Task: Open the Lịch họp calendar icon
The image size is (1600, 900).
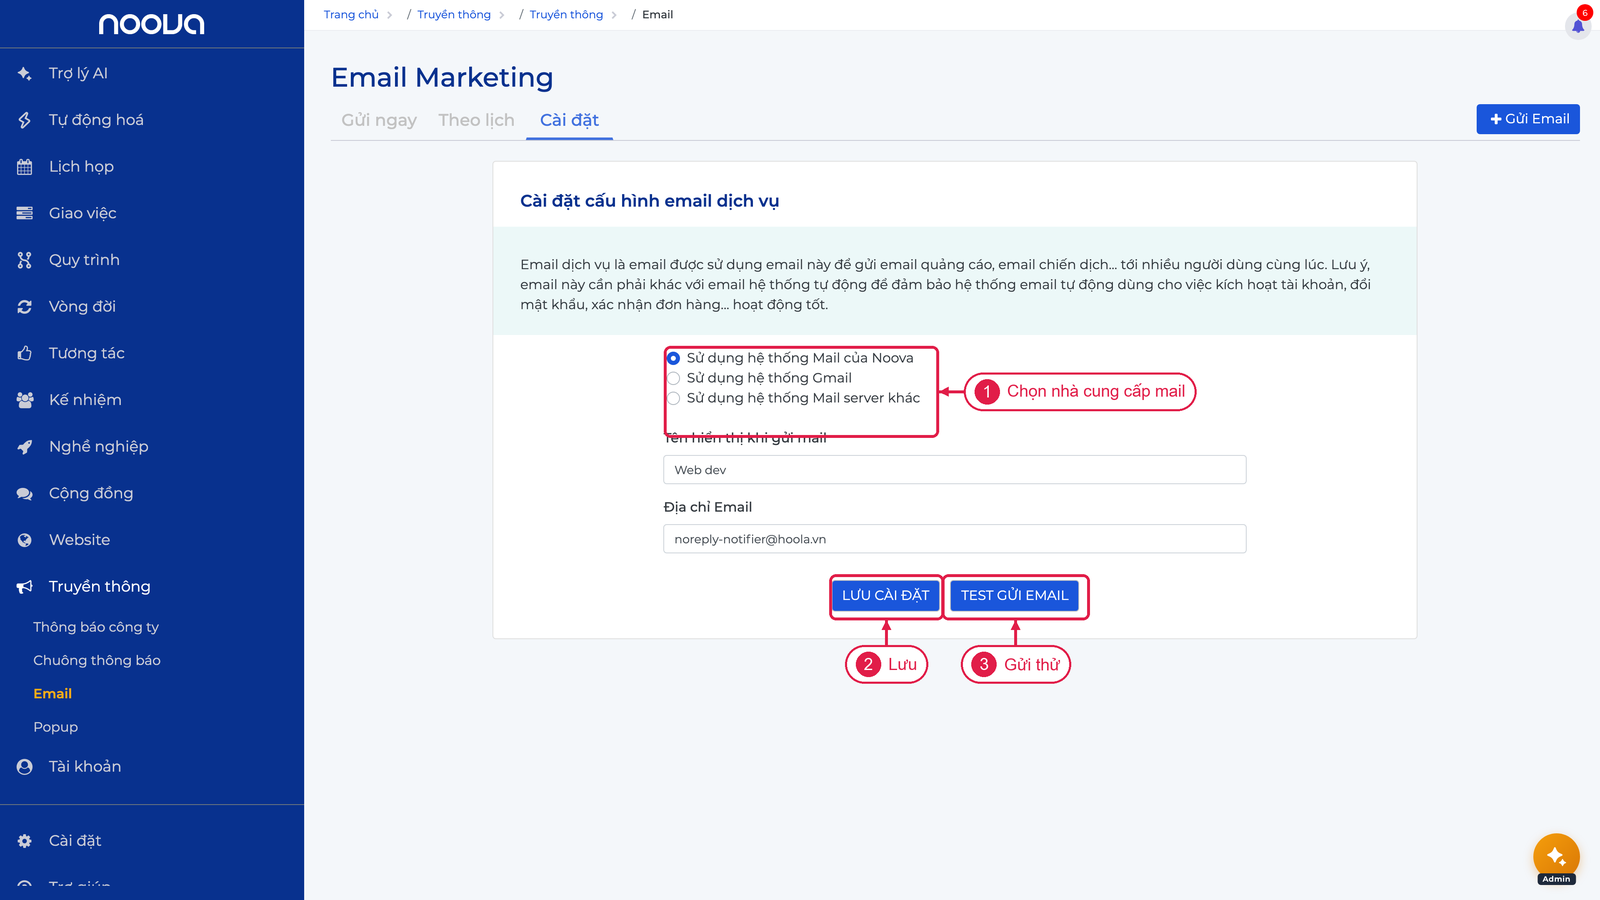Action: (x=25, y=167)
